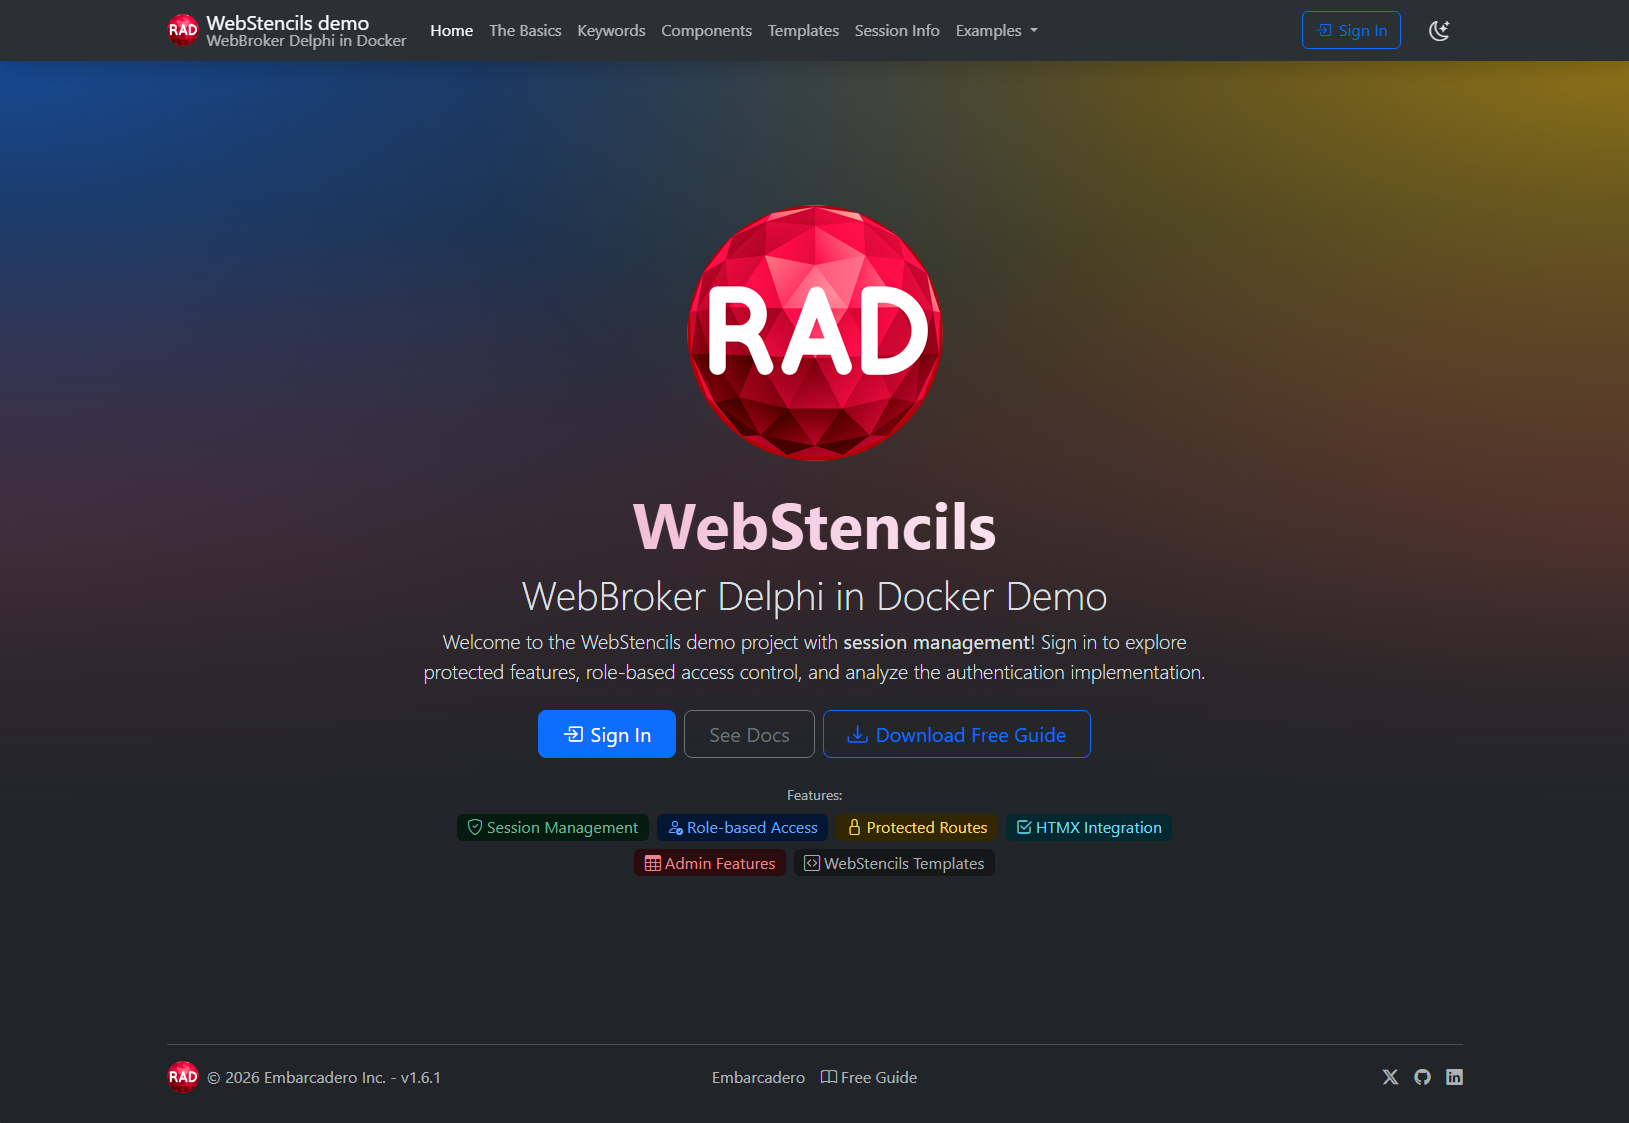
Task: Click the small RAD logo in footer
Action: pos(183,1077)
